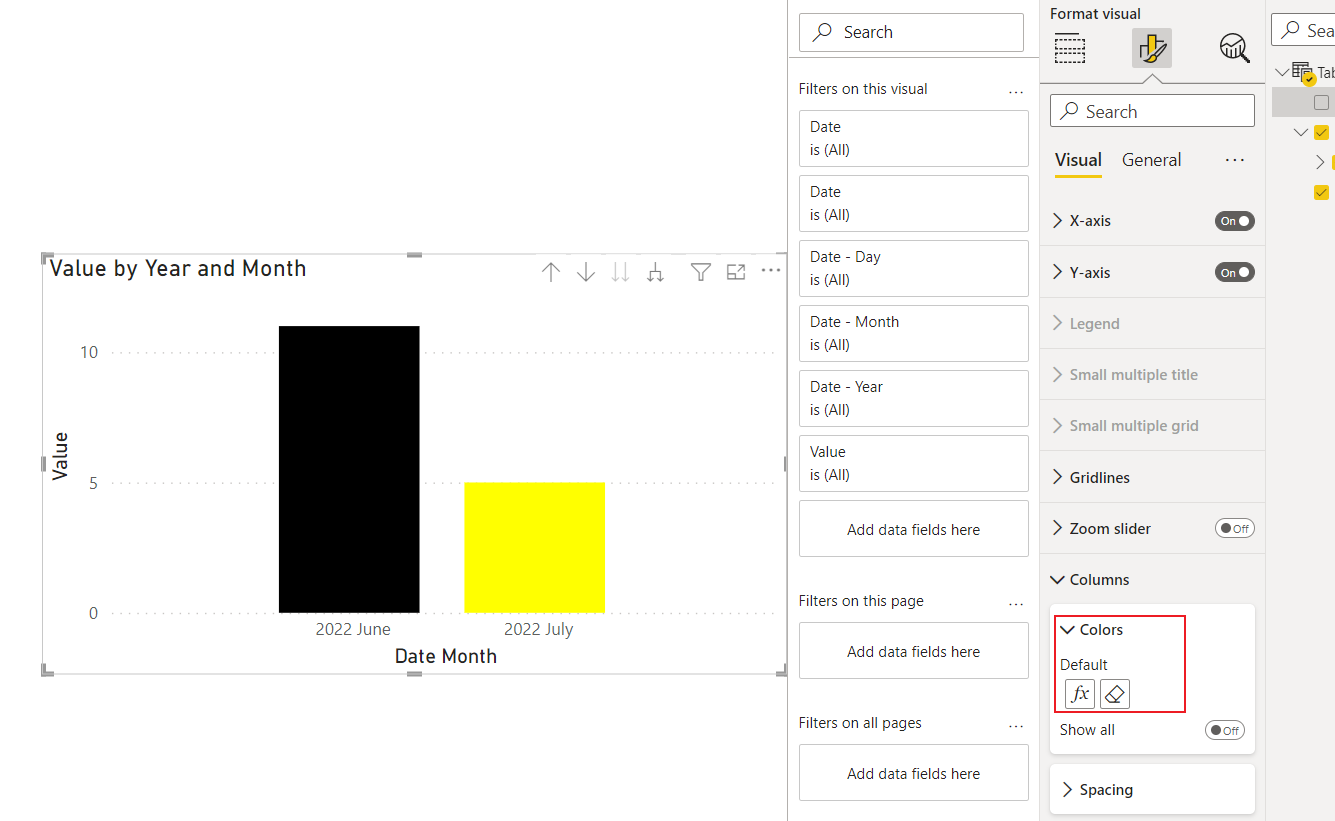The width and height of the screenshot is (1335, 821).
Task: Switch to the Build visual icon
Action: point(1070,48)
